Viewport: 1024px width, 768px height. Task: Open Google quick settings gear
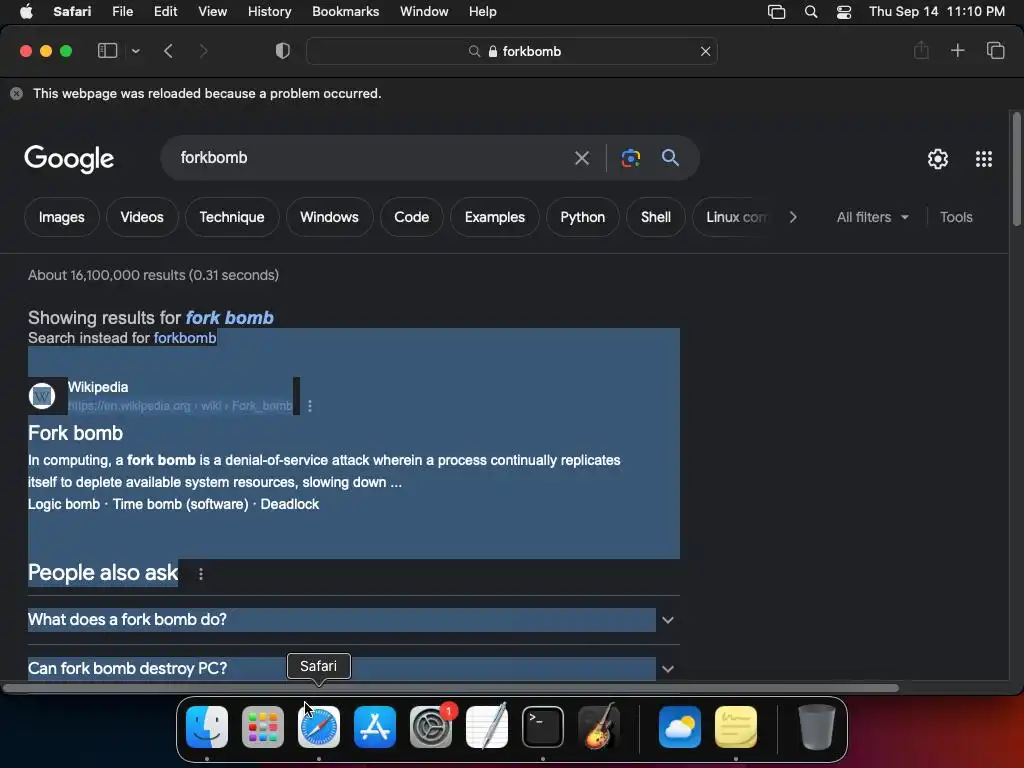[938, 159]
